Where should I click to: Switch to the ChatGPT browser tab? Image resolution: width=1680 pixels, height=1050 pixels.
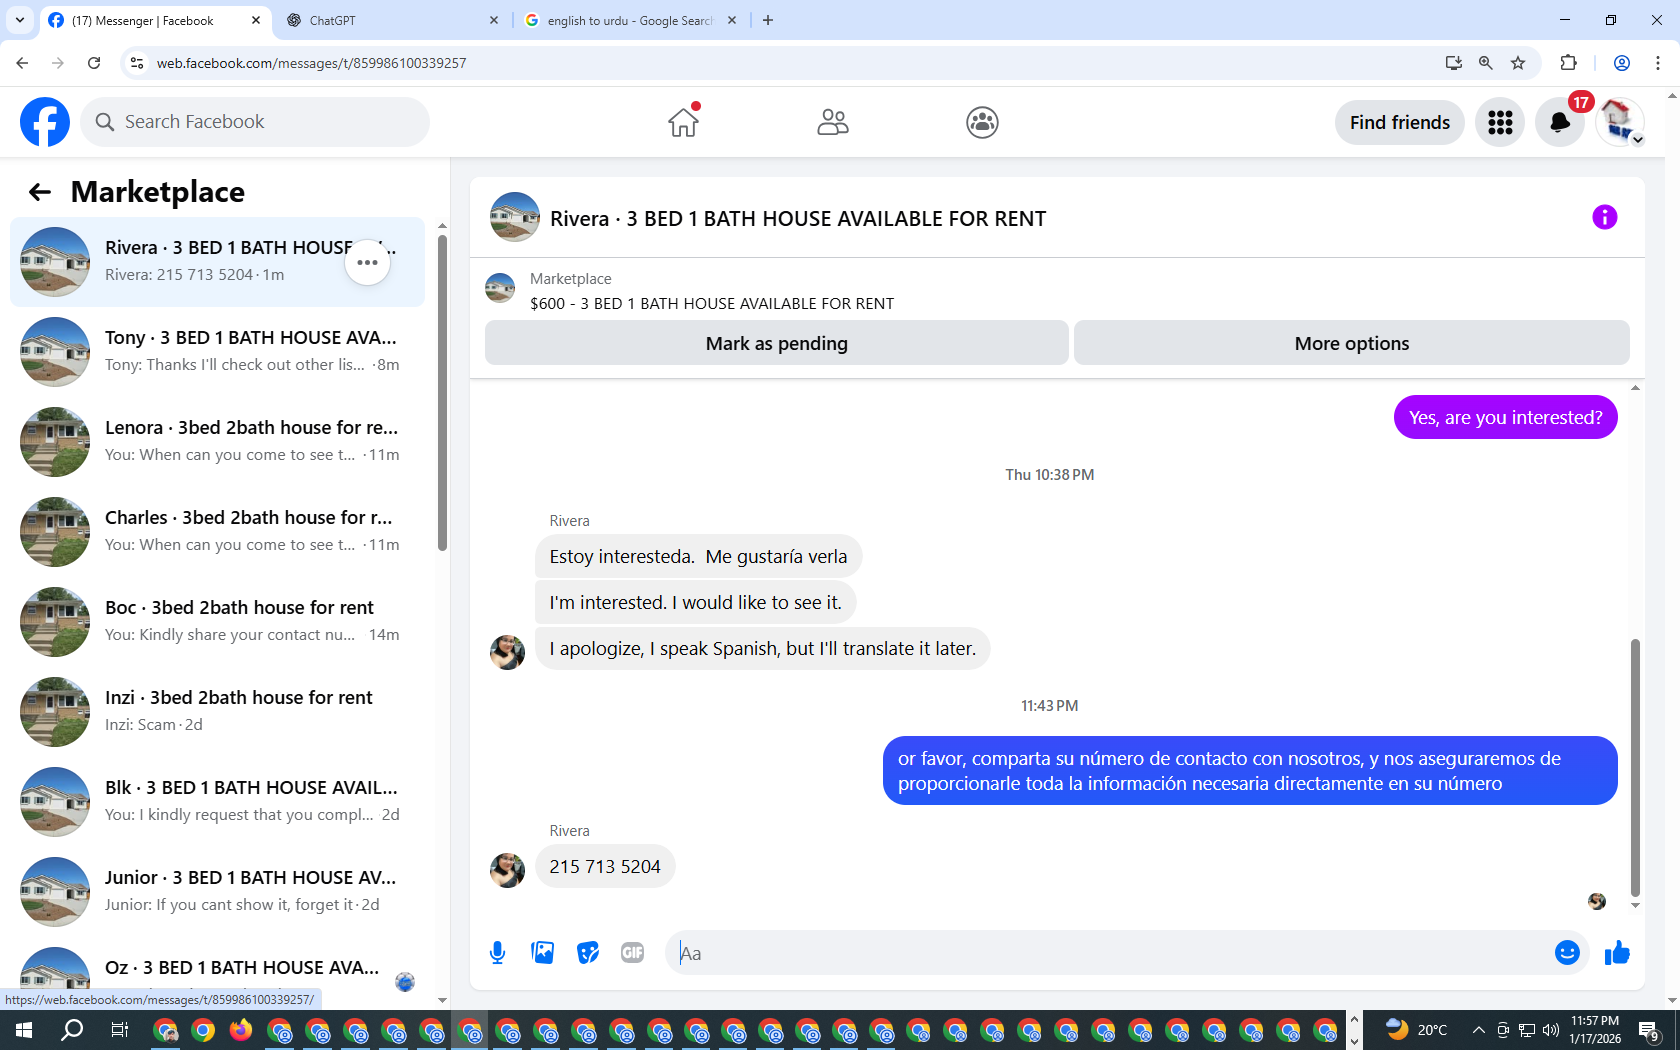392,20
